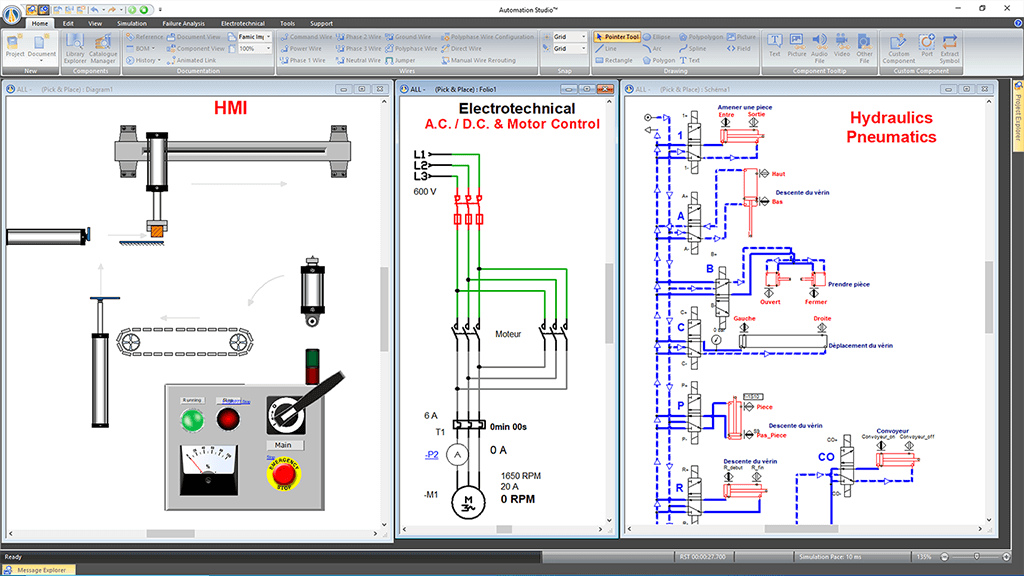Click the zoom slider in status bar
1024x576 pixels.
(x=974, y=557)
